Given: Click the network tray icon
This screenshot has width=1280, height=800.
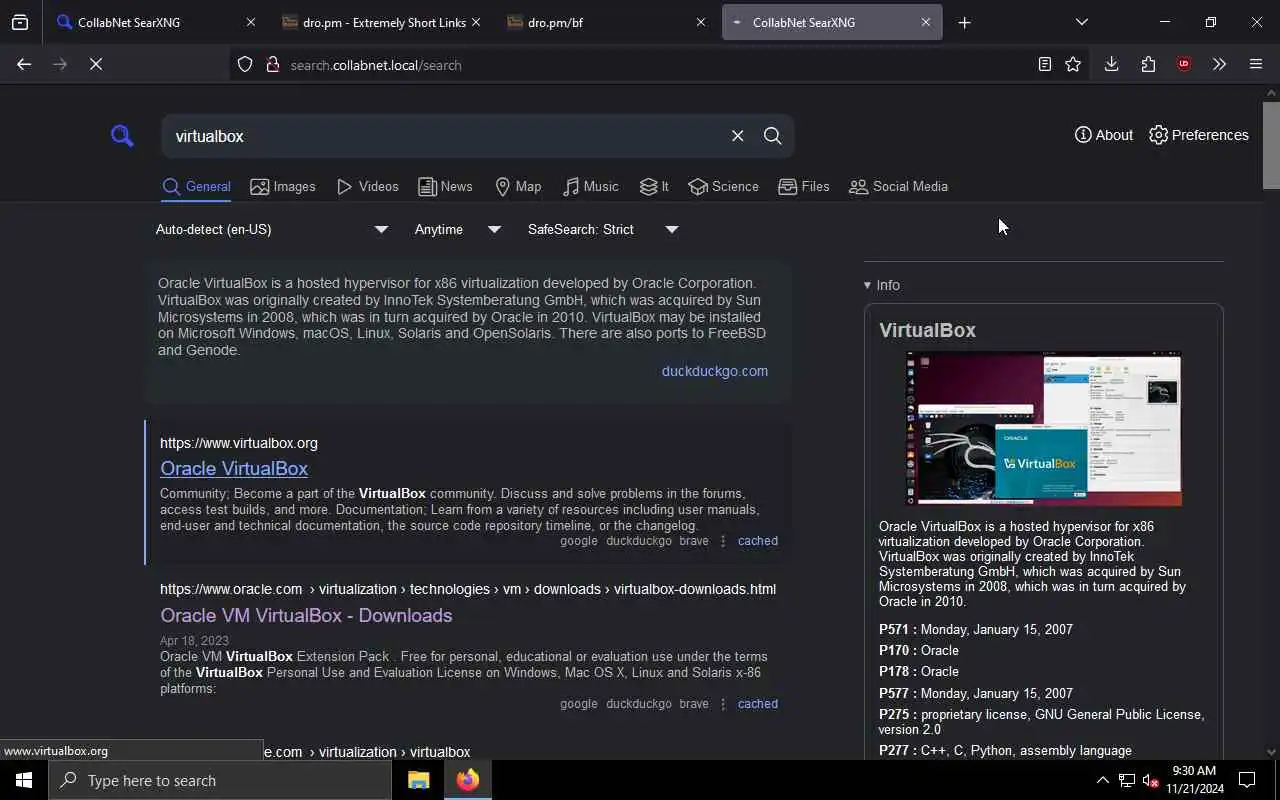Looking at the screenshot, I should pos(1126,780).
